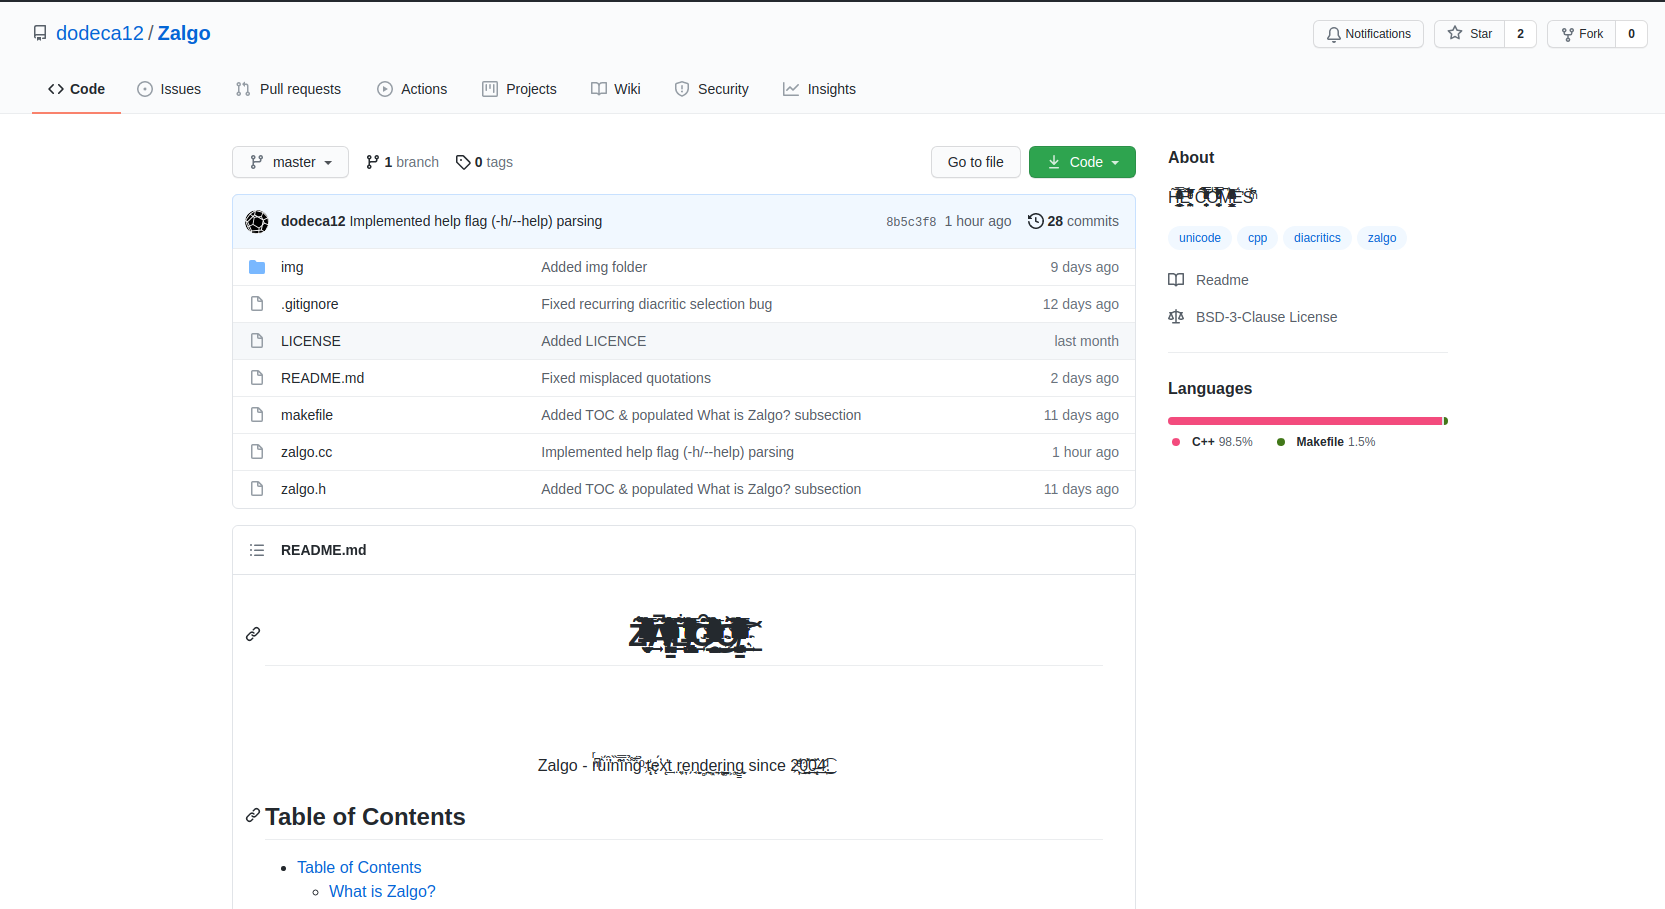Viewport: 1665px width, 909px height.
Task: View the 28 commits history
Action: click(1073, 221)
